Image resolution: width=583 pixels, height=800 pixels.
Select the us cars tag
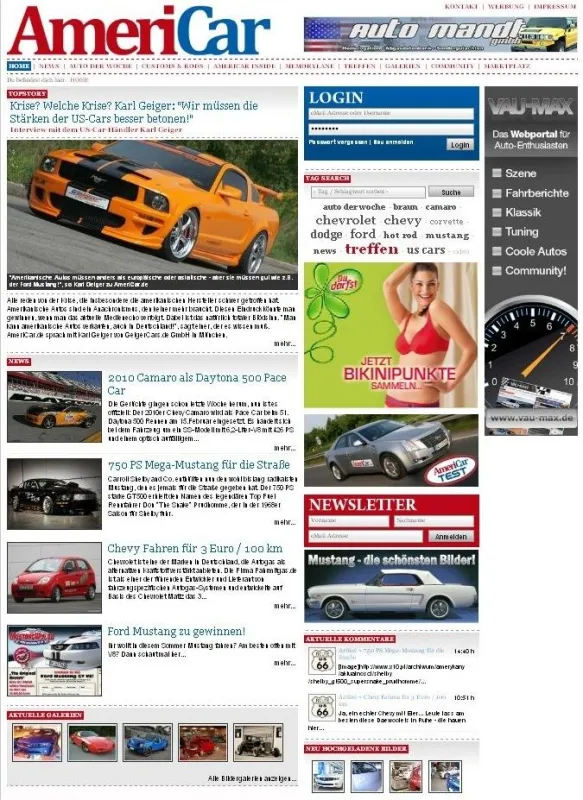(x=425, y=250)
